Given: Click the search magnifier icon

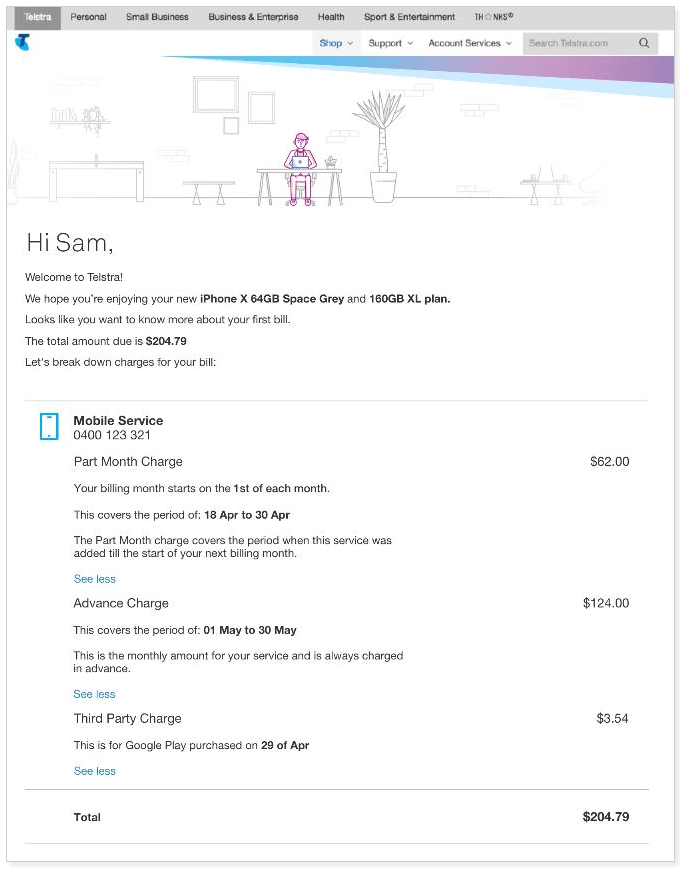Looking at the screenshot, I should (645, 43).
